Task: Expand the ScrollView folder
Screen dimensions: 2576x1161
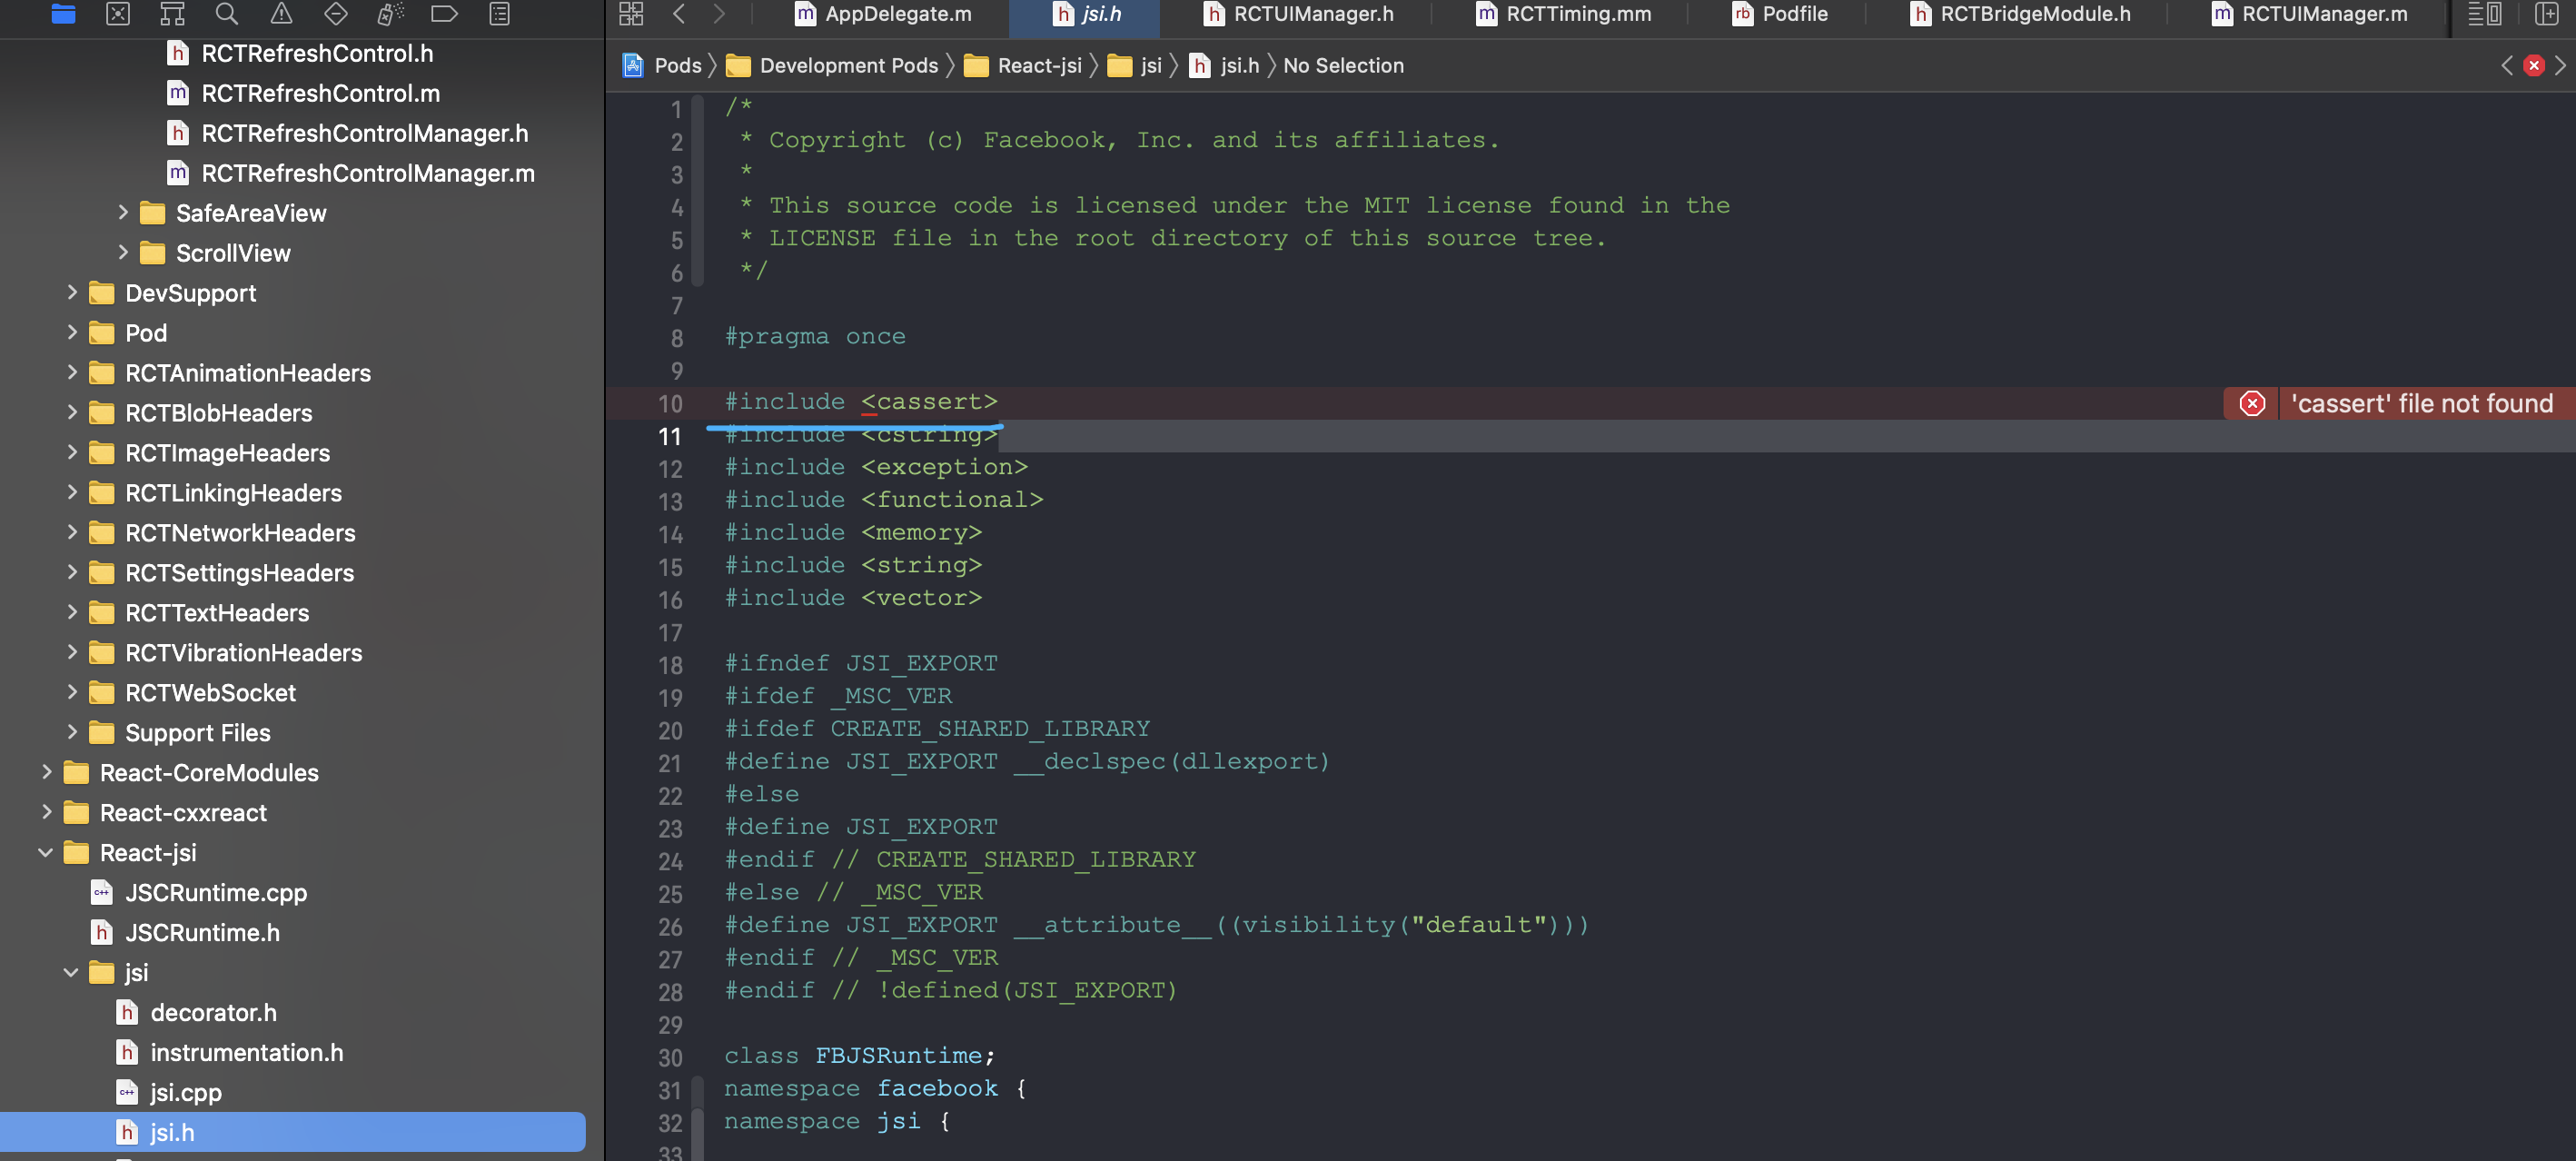Action: click(x=124, y=252)
